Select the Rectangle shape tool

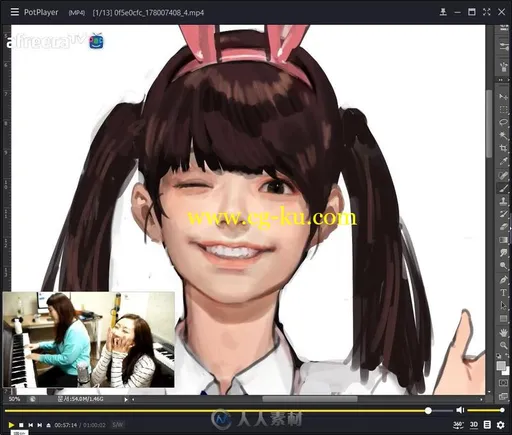coord(503,318)
